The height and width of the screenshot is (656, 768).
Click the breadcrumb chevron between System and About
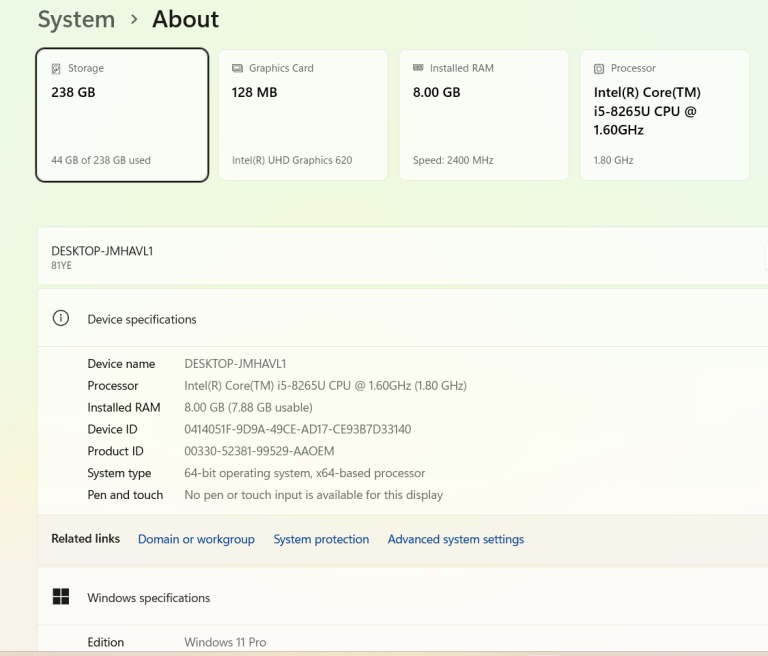[134, 19]
